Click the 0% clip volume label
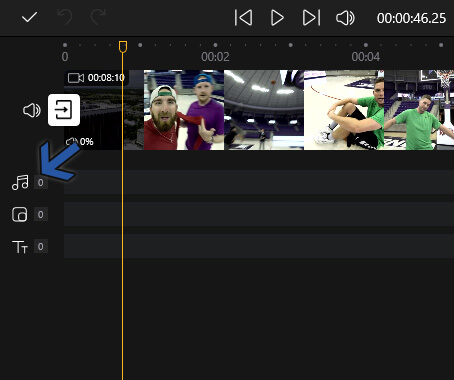 [x=86, y=142]
